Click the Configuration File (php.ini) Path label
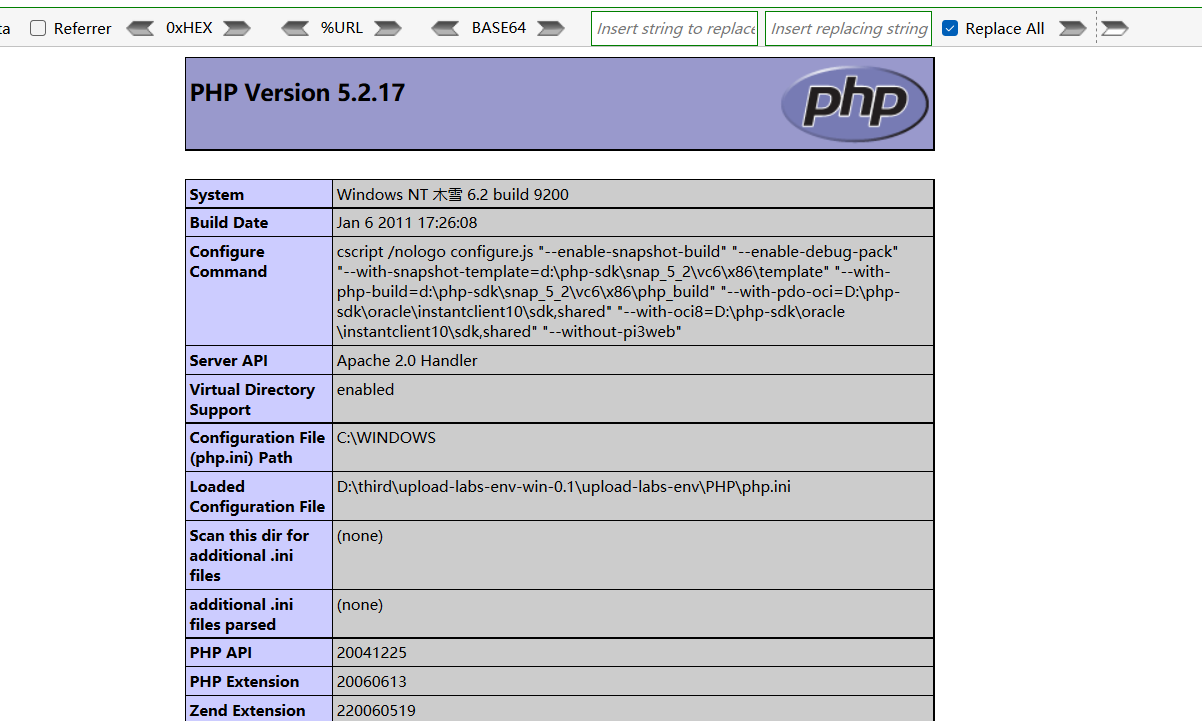This screenshot has height=721, width=1202. [258, 448]
